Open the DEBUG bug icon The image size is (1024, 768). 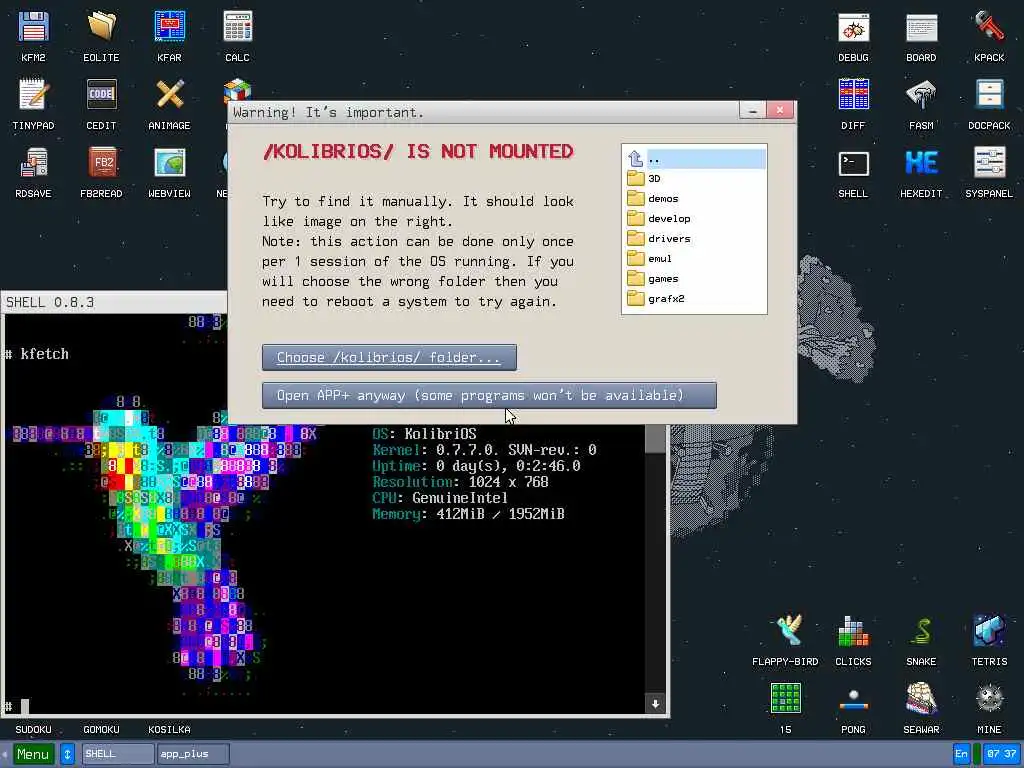[x=854, y=27]
